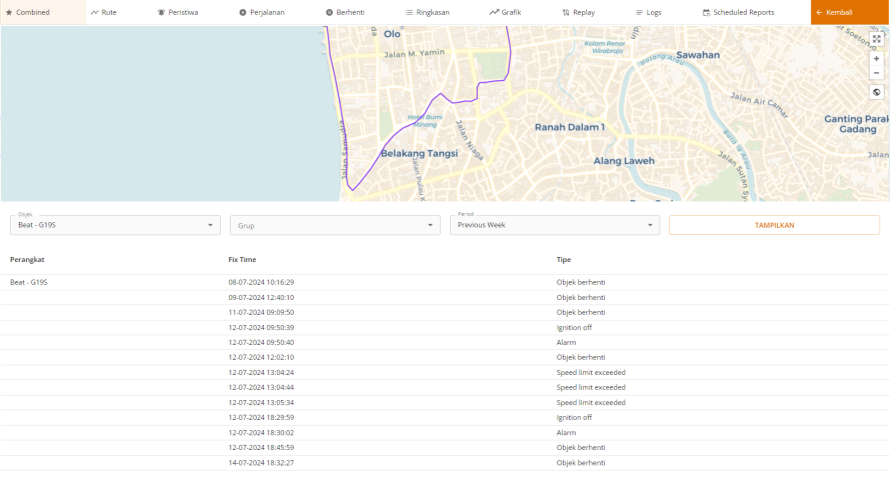Open the Berhenti stops tab
This screenshot has height=500, width=890.
click(x=345, y=12)
